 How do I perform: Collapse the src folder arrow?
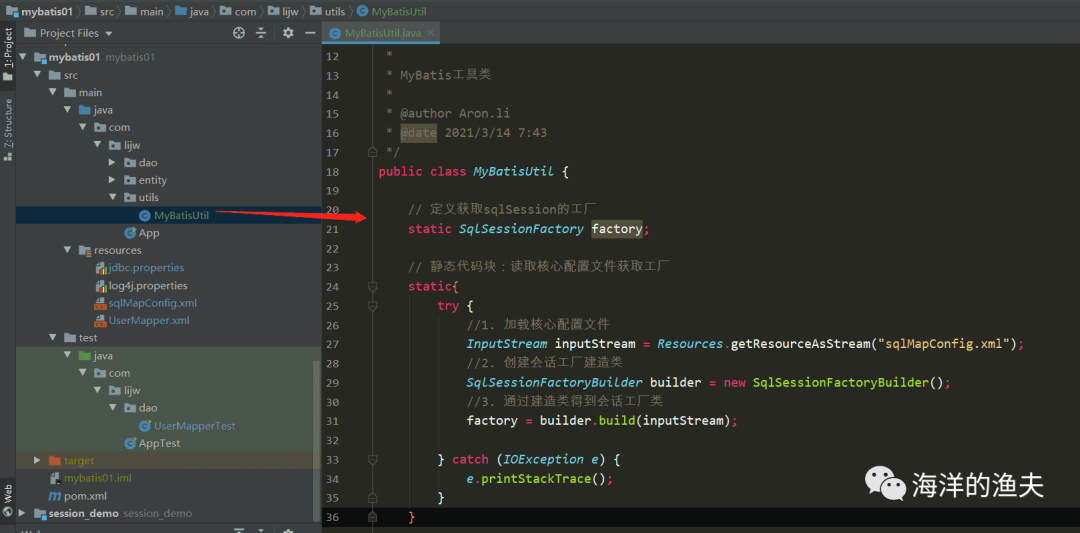39,75
